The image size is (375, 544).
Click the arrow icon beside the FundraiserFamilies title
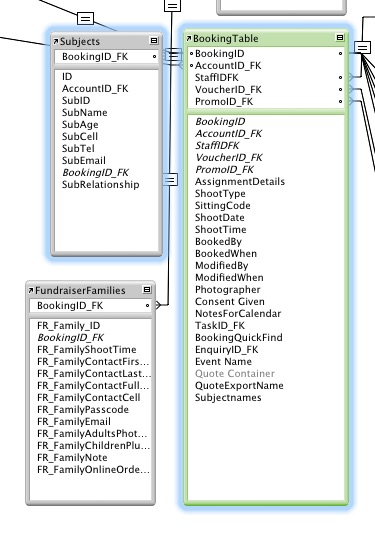click(x=31, y=290)
